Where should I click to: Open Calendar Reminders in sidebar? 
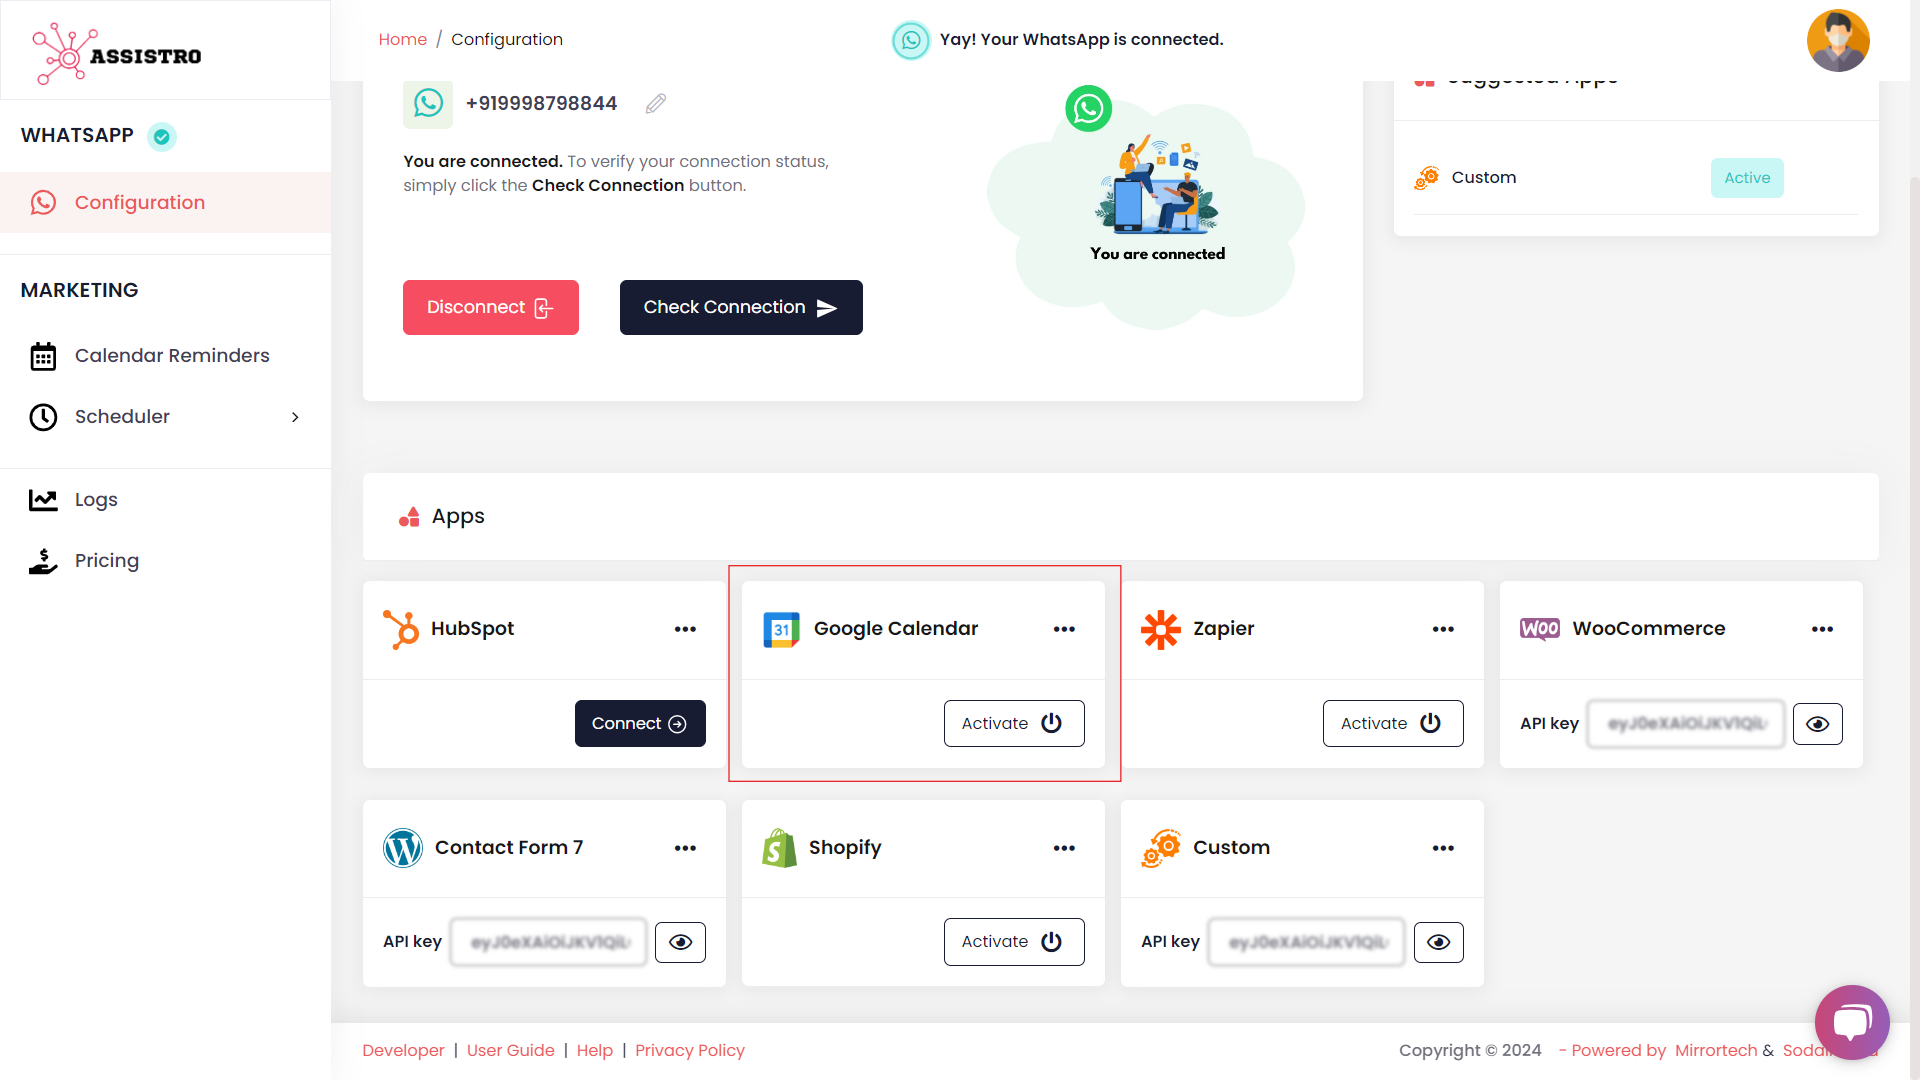coord(171,356)
